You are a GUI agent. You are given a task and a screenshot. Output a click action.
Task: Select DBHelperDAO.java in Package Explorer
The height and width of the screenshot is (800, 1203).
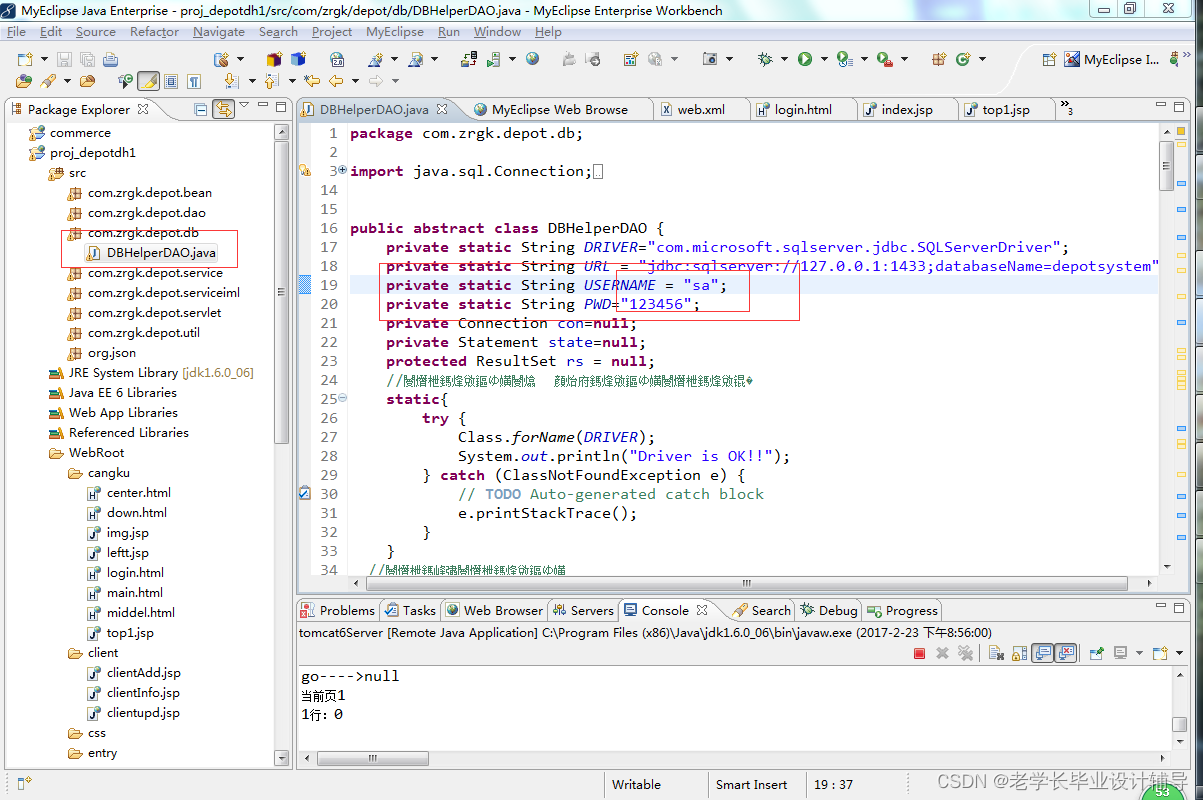coord(160,253)
